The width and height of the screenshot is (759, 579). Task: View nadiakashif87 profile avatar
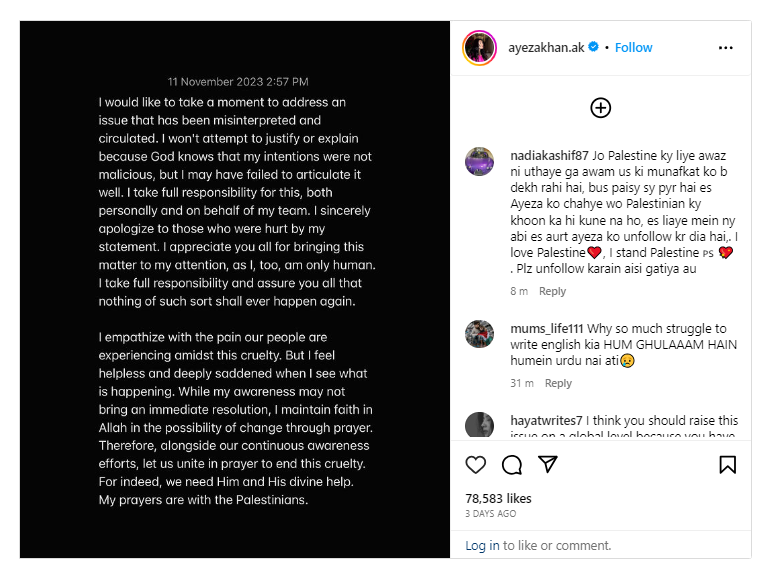coord(480,162)
